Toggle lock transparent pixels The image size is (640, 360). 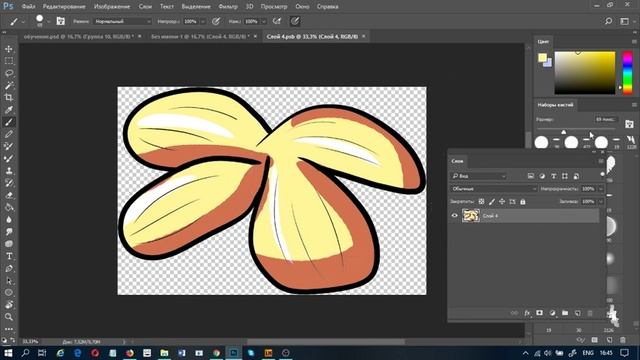(482, 202)
